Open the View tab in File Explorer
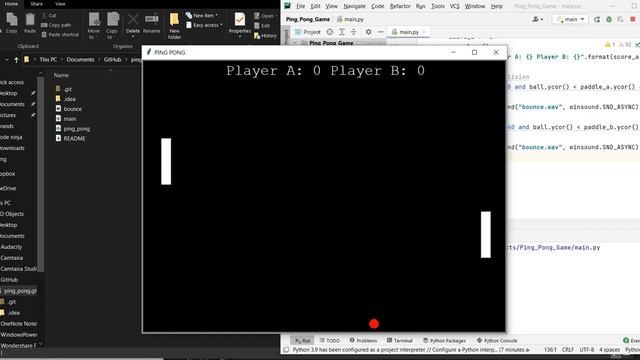This screenshot has width=640, height=360. 60,4
